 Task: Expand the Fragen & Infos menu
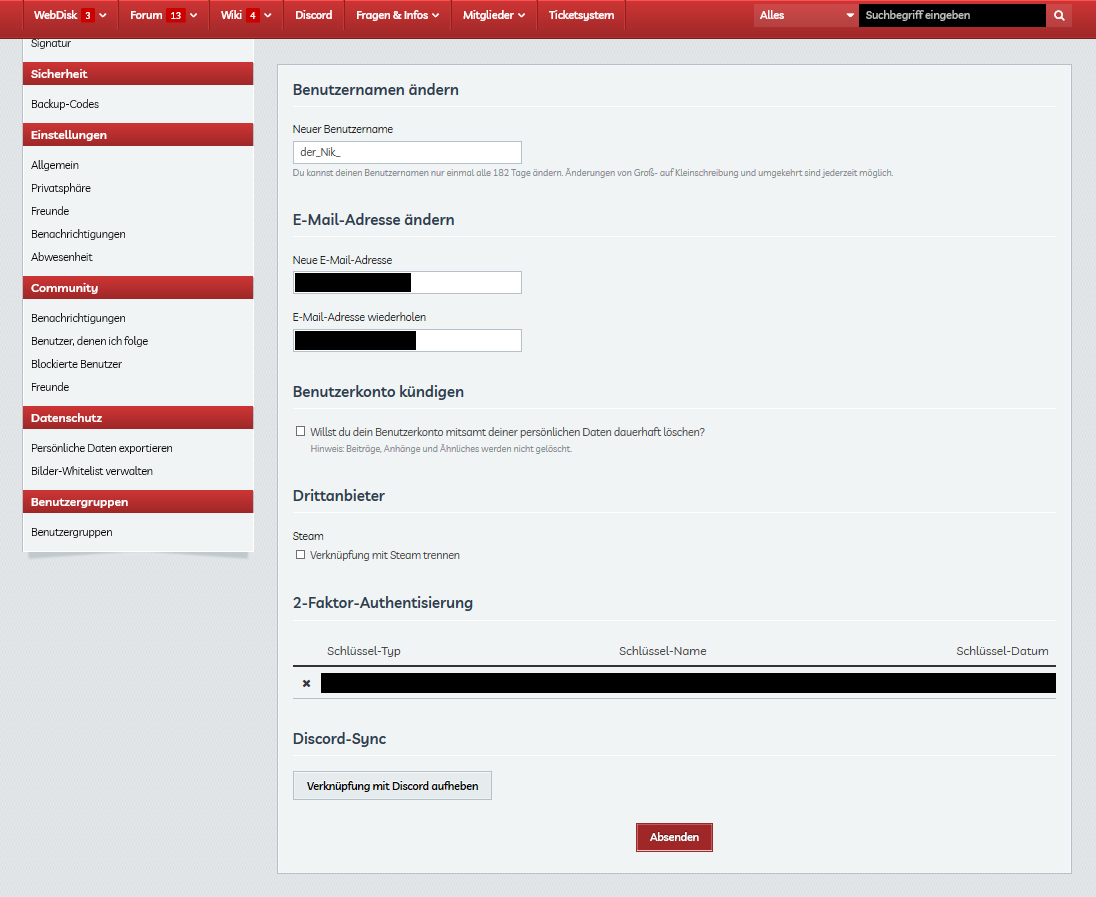click(397, 16)
